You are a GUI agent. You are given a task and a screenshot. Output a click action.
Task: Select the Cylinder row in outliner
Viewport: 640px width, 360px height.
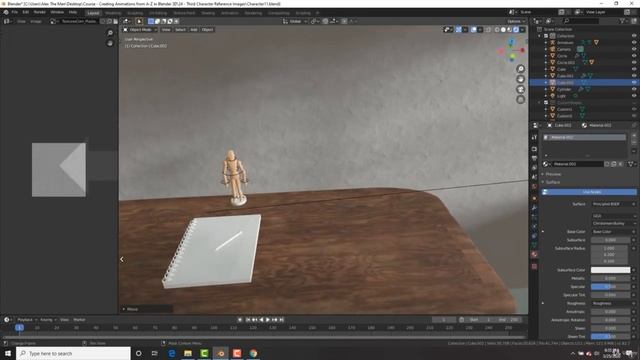coord(564,89)
